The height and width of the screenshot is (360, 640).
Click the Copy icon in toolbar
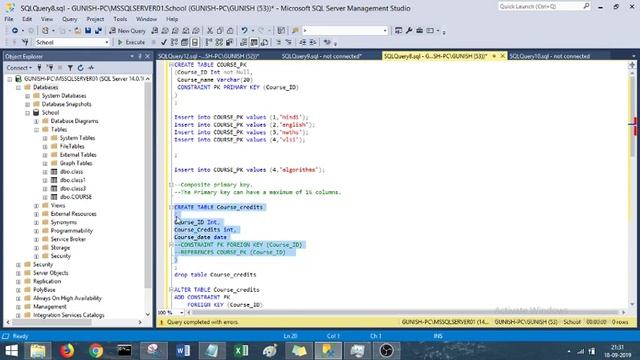pyautogui.click(x=220, y=31)
